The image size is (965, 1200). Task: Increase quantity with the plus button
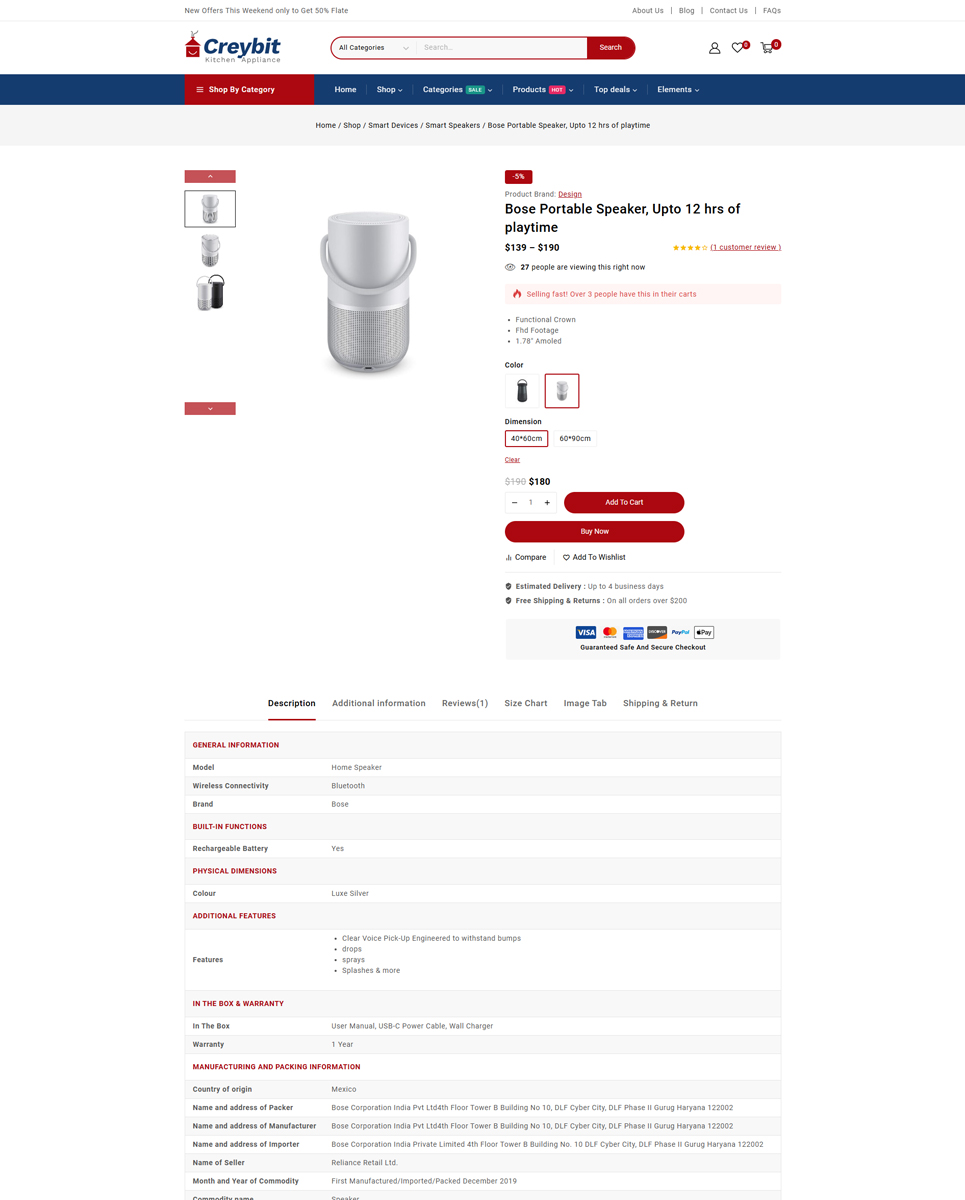tap(547, 502)
